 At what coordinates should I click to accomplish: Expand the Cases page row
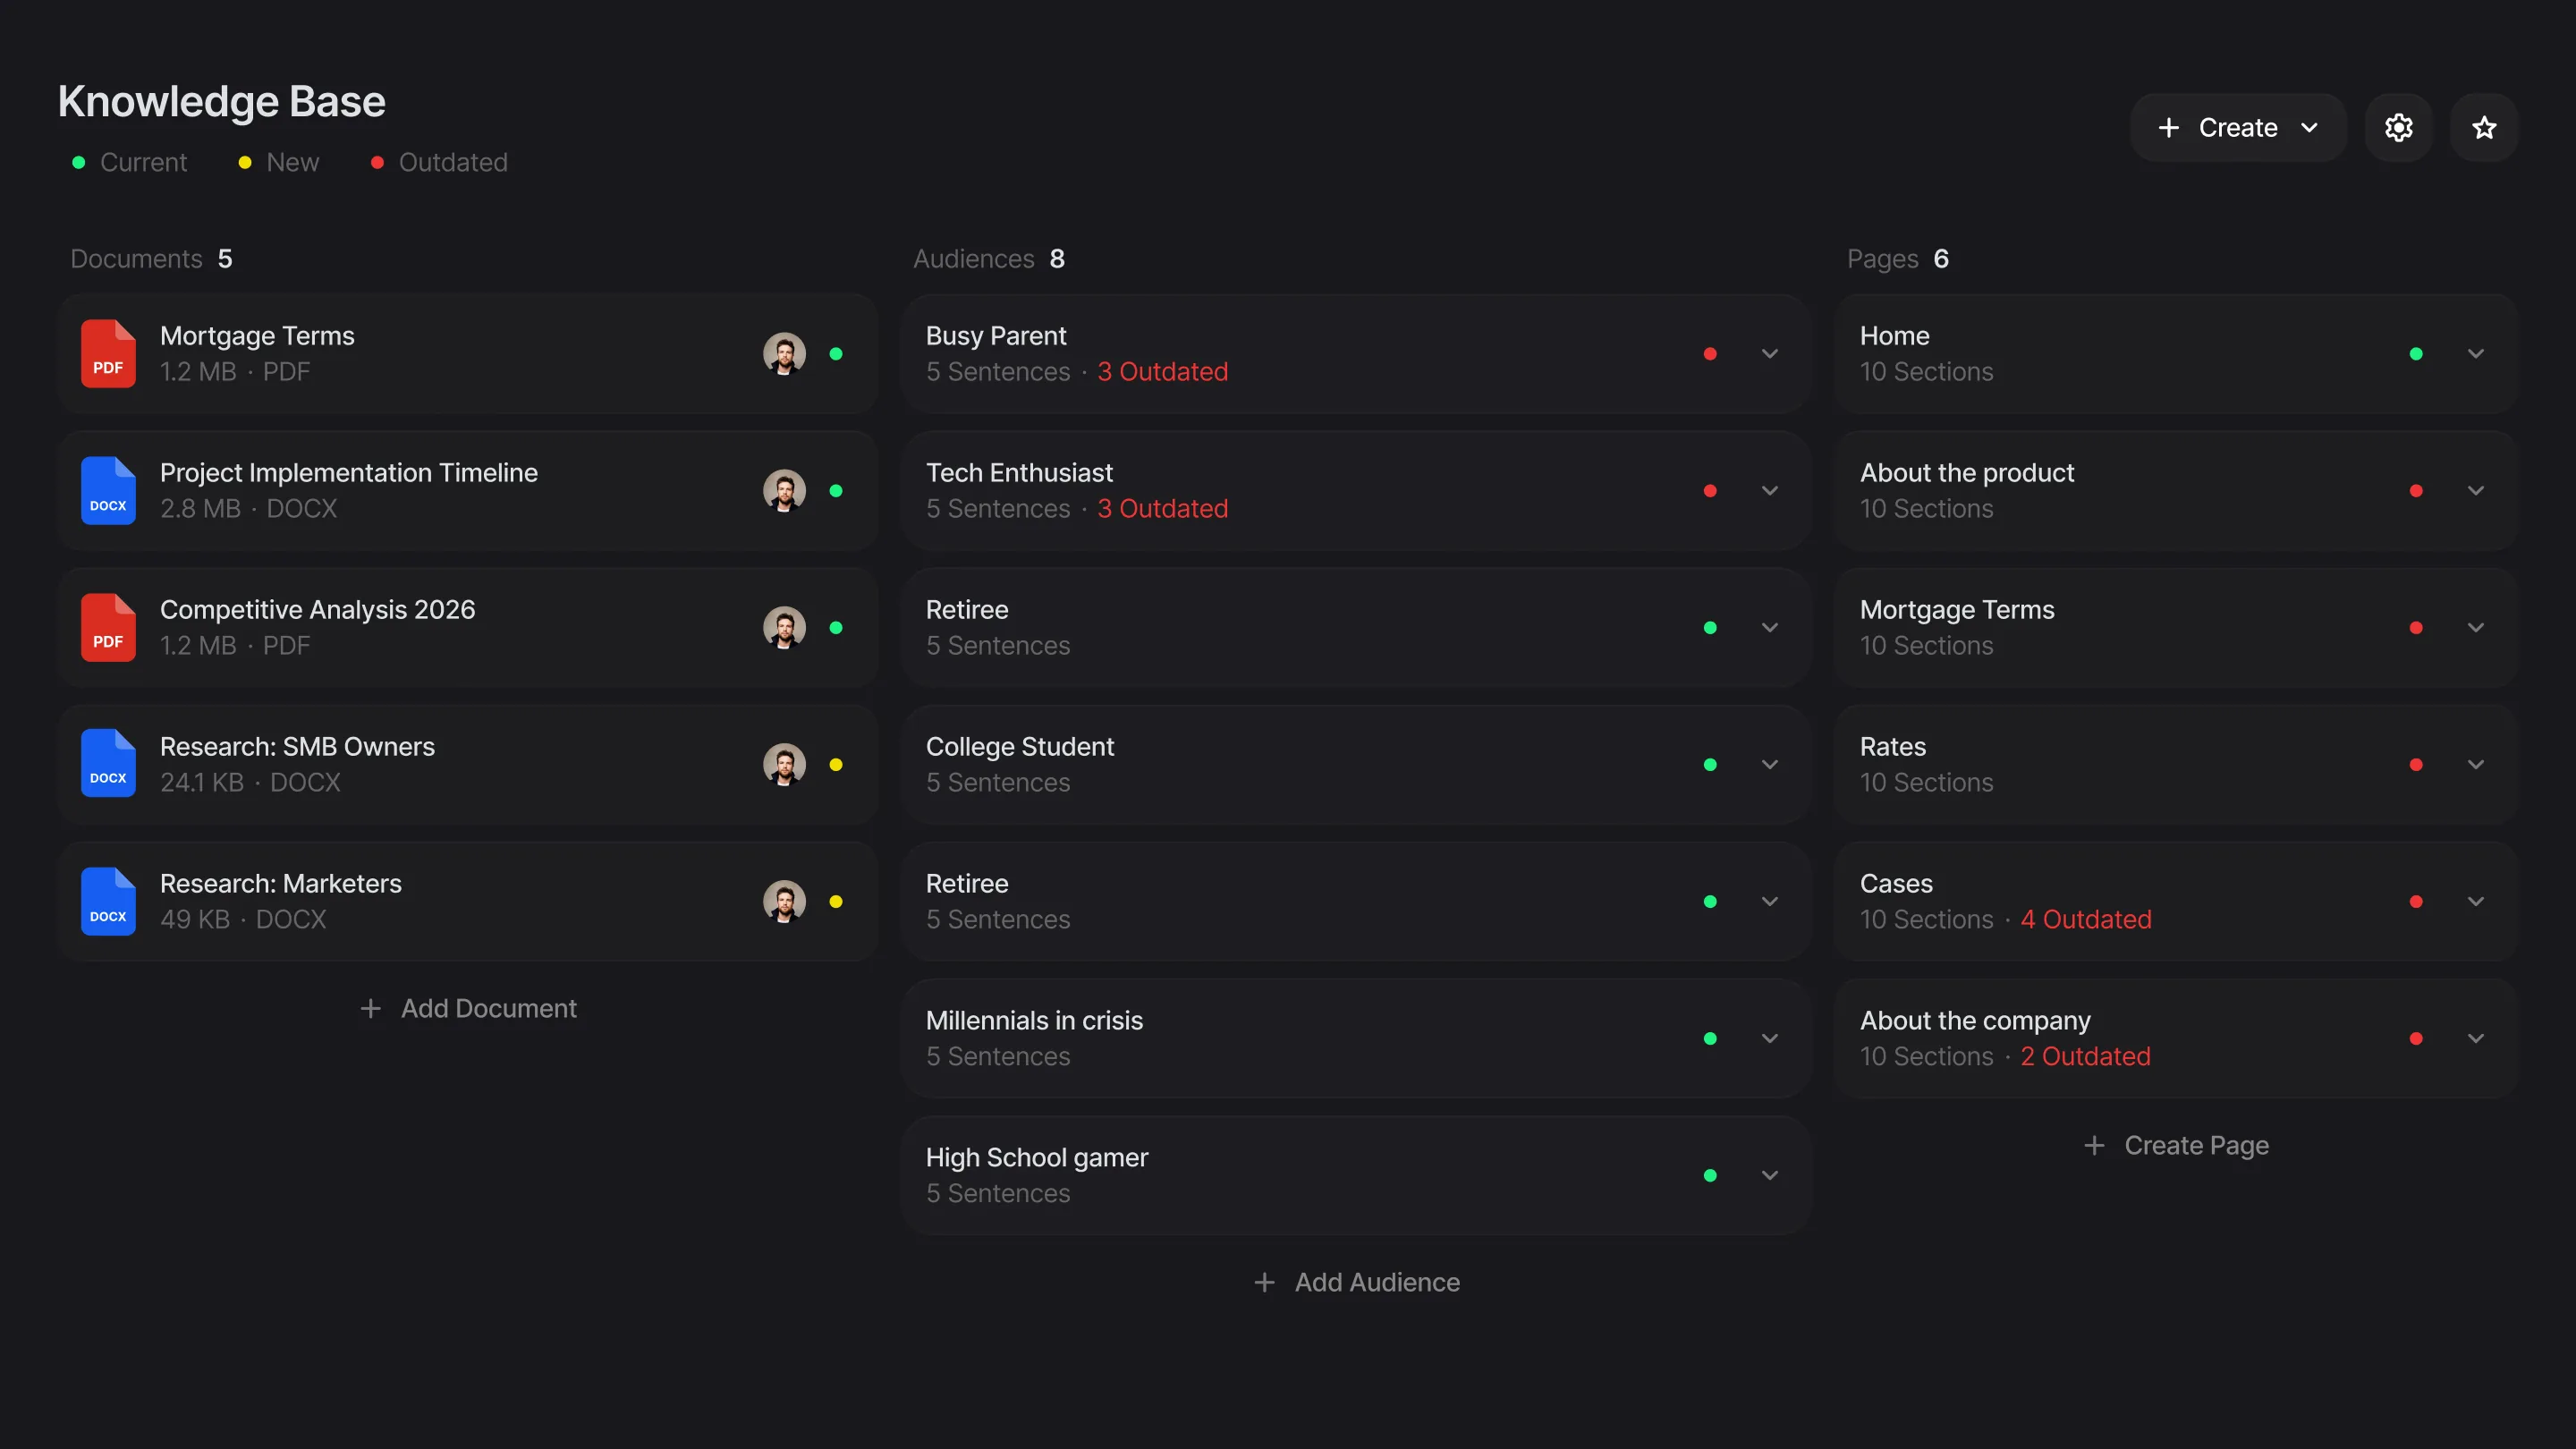point(2475,901)
